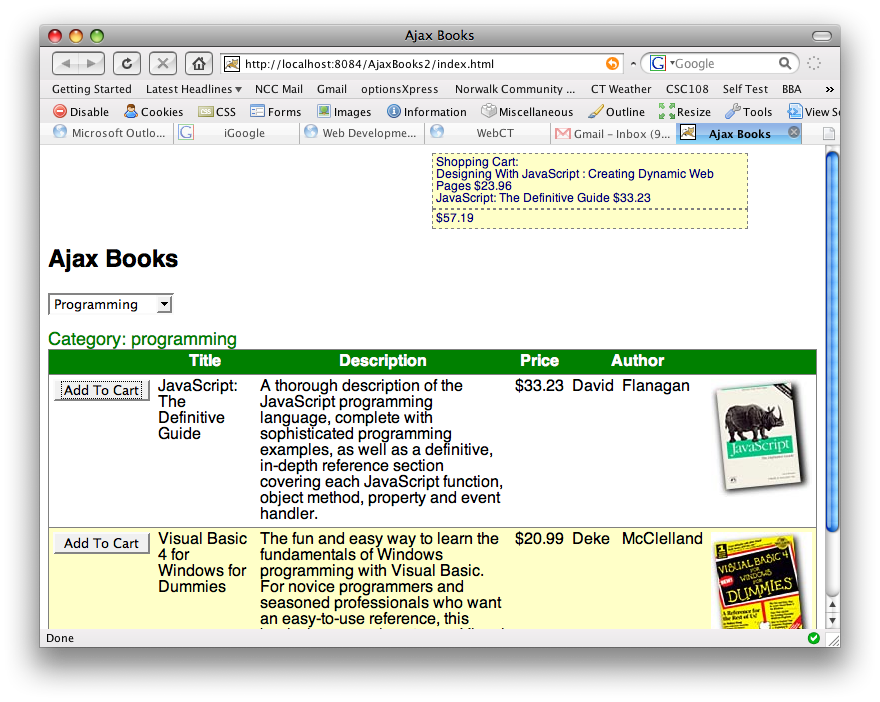Click the price $20.99 table cell
This screenshot has height=702, width=880.
coord(539,538)
